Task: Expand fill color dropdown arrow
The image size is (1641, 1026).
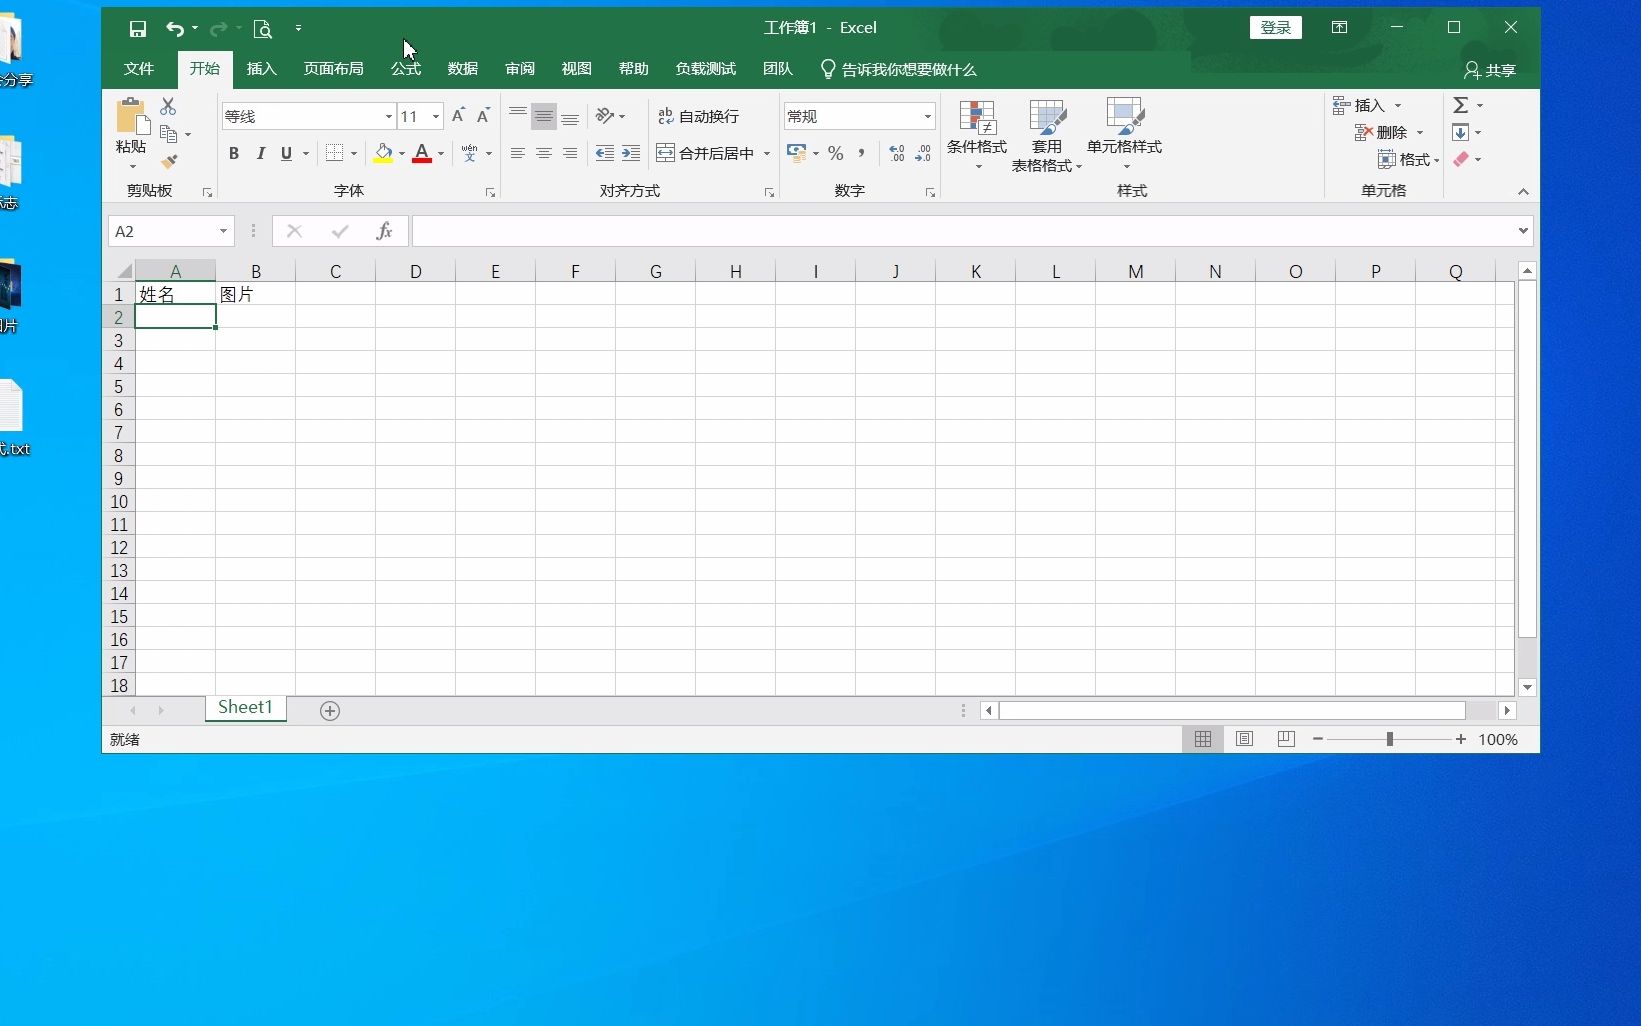Action: (x=402, y=153)
